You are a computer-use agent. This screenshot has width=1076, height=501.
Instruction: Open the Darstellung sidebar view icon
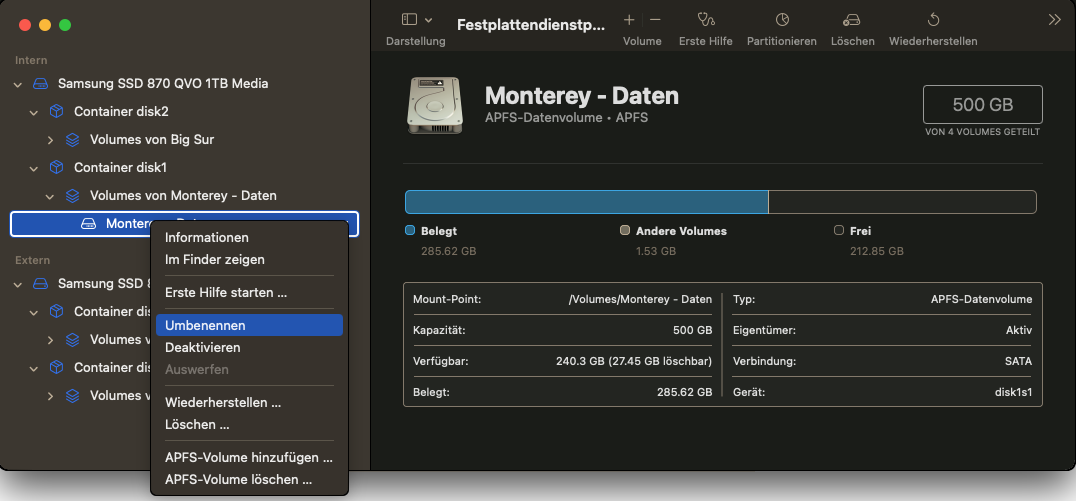409,20
